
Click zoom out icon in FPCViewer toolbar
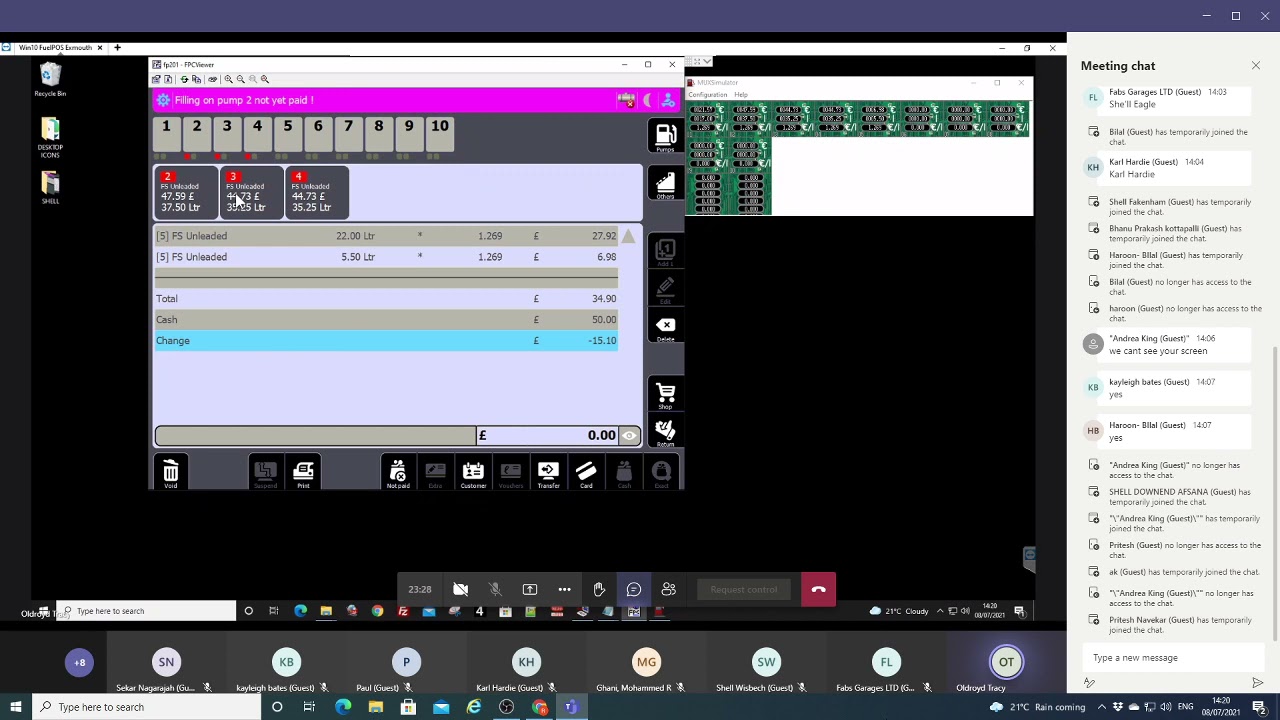point(240,79)
